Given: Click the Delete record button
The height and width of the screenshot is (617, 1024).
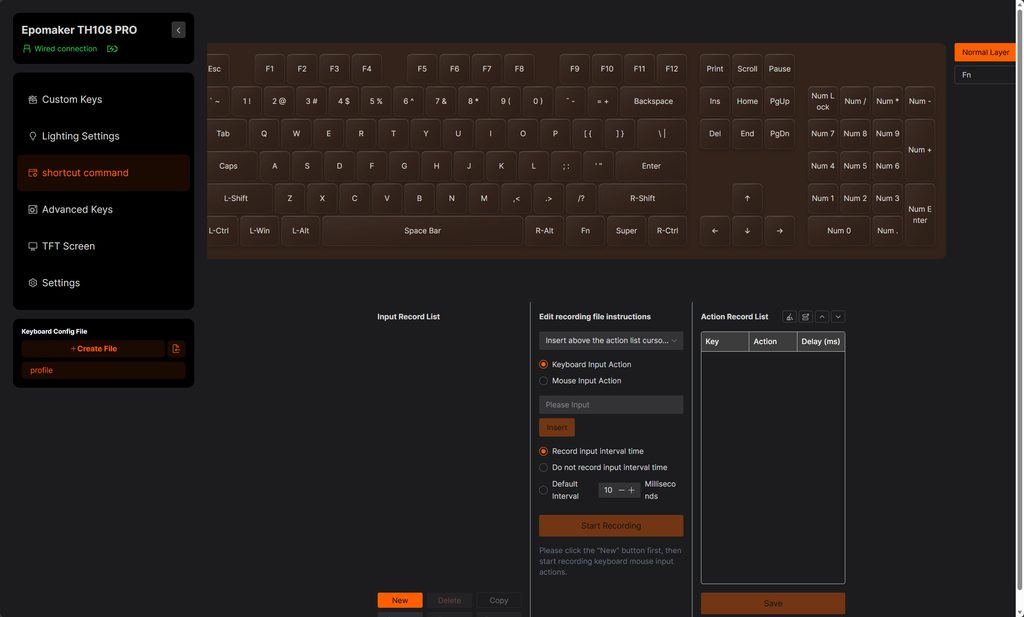Looking at the screenshot, I should click(449, 601).
